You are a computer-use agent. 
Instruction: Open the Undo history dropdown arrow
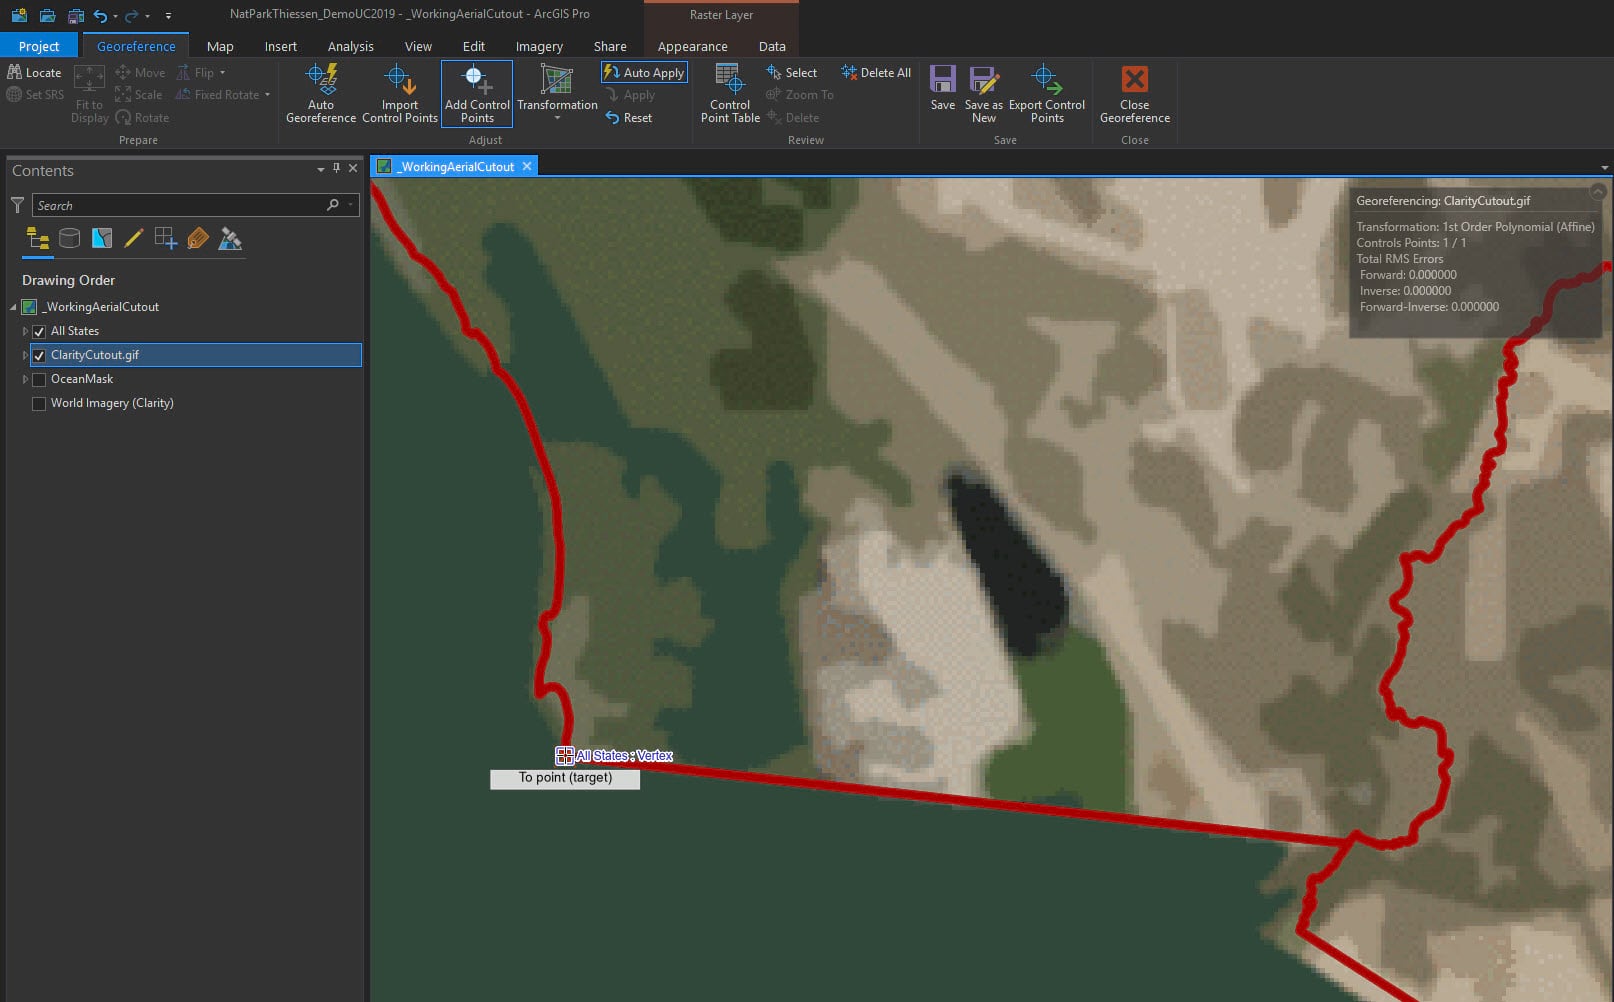pos(115,16)
